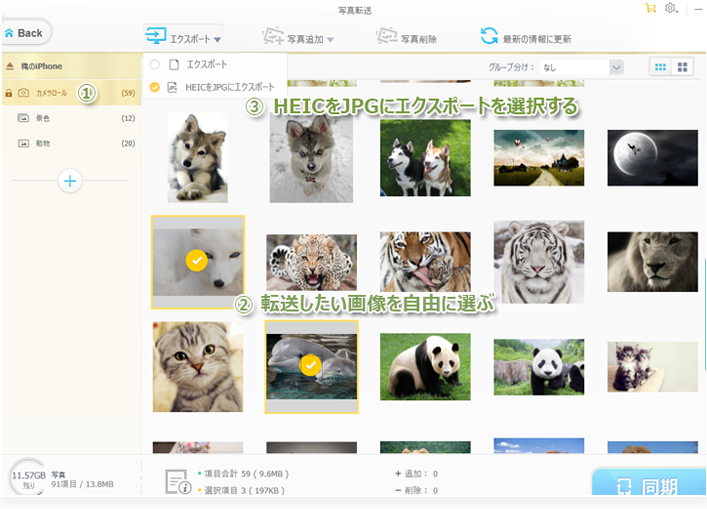Open the shopping cart icon
The height and width of the screenshot is (509, 707).
click(x=651, y=8)
